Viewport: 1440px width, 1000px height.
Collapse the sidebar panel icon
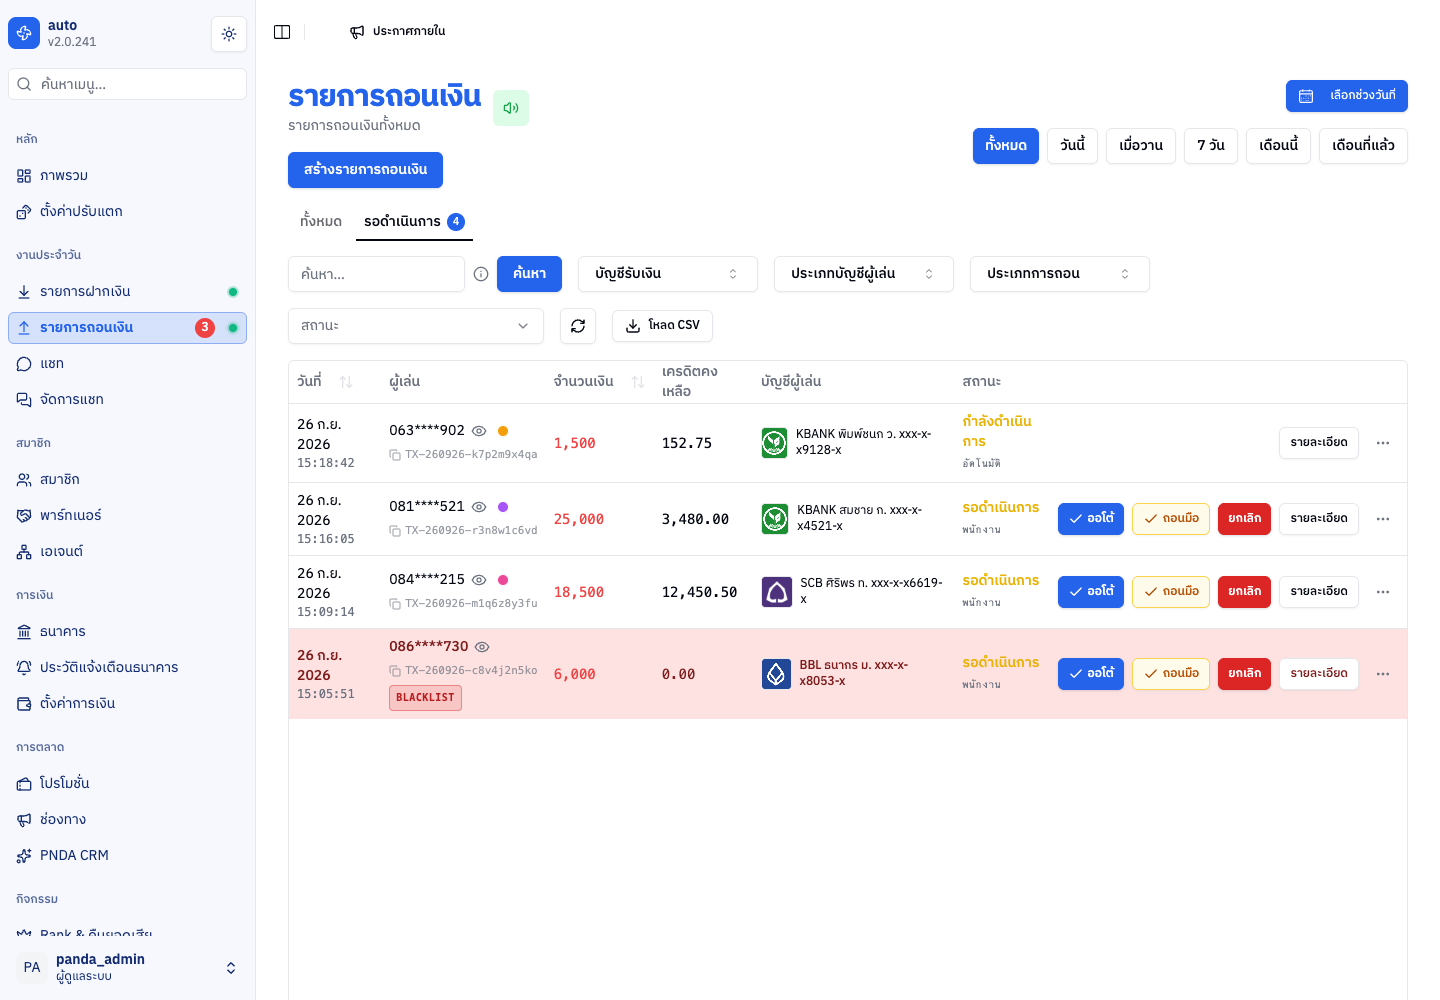(x=282, y=32)
